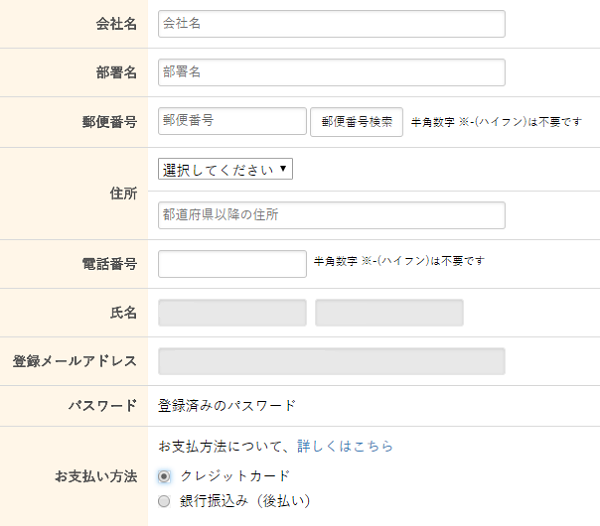
Task: Click the first 氏名 name field
Action: (x=232, y=313)
